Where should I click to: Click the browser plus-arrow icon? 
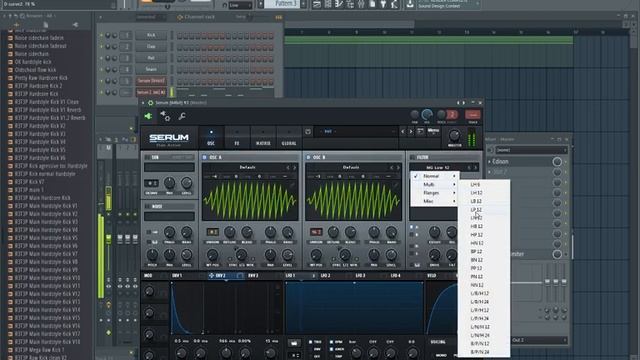click(17, 25)
